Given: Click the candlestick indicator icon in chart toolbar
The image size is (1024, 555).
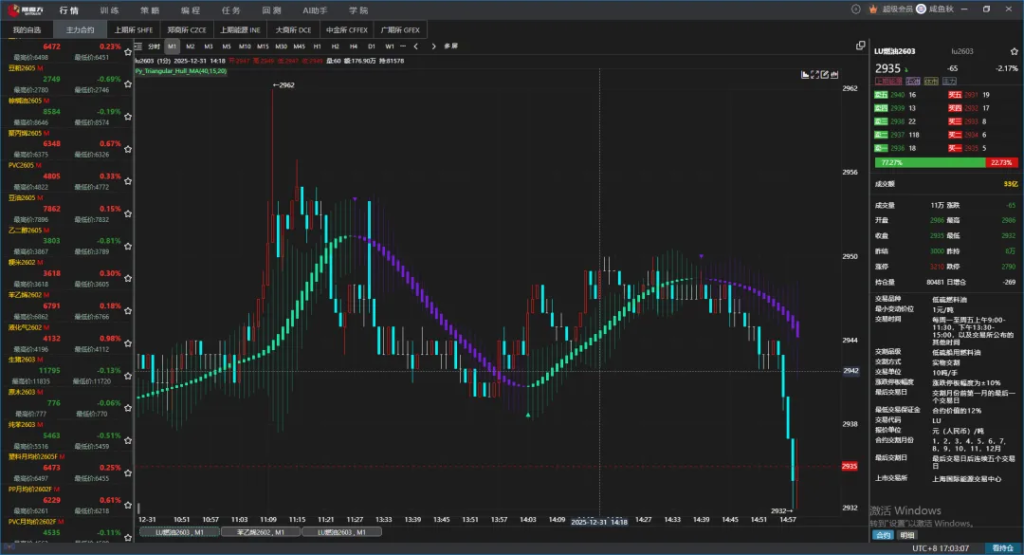Looking at the screenshot, I should [835, 74].
